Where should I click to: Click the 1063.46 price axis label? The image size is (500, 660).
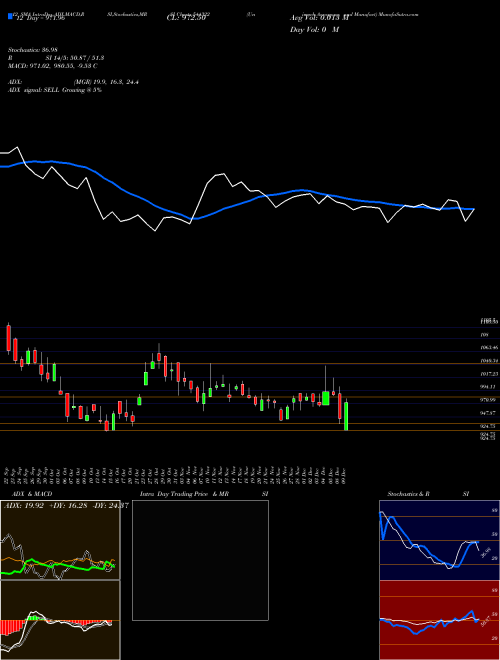tap(490, 348)
